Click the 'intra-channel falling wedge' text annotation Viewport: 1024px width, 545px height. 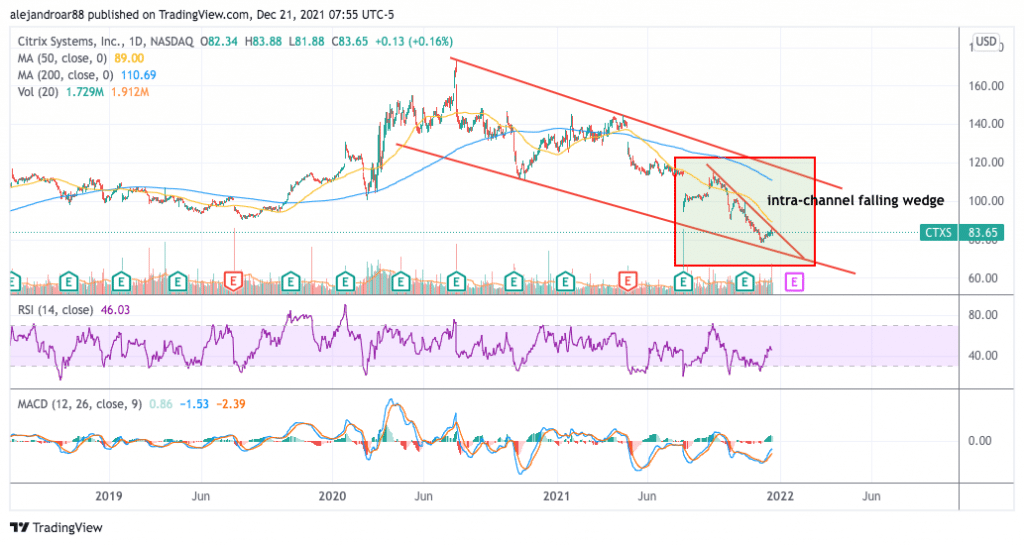coord(856,200)
